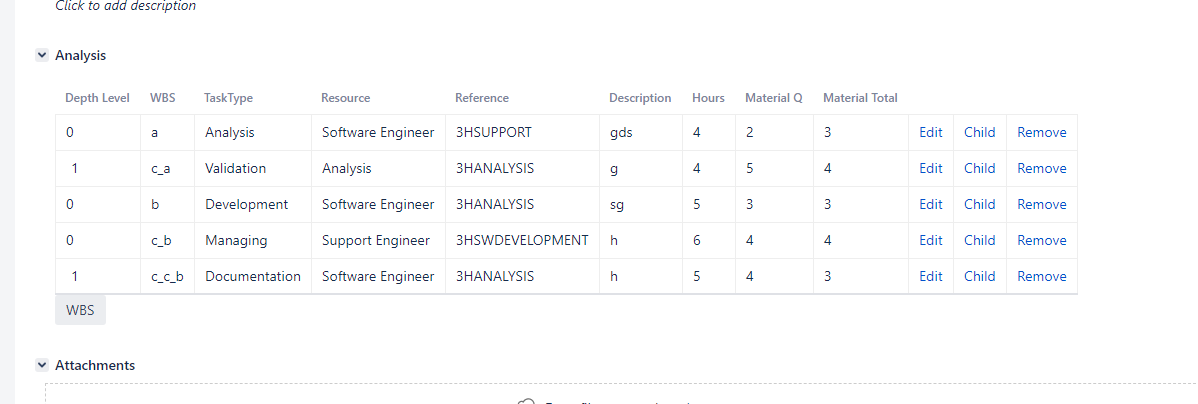This screenshot has width=1198, height=404.
Task: Click the WBS button below the table
Action: [x=80, y=310]
